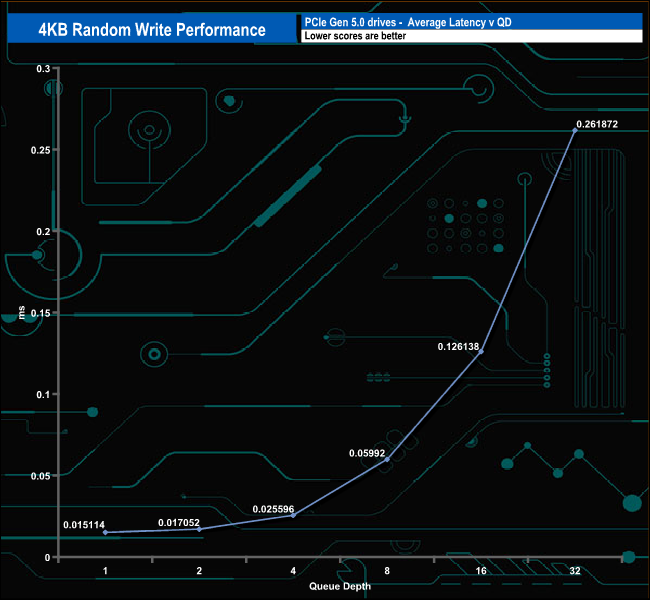The image size is (650, 600).
Task: Click the ms axis label
Action: [x=21, y=312]
